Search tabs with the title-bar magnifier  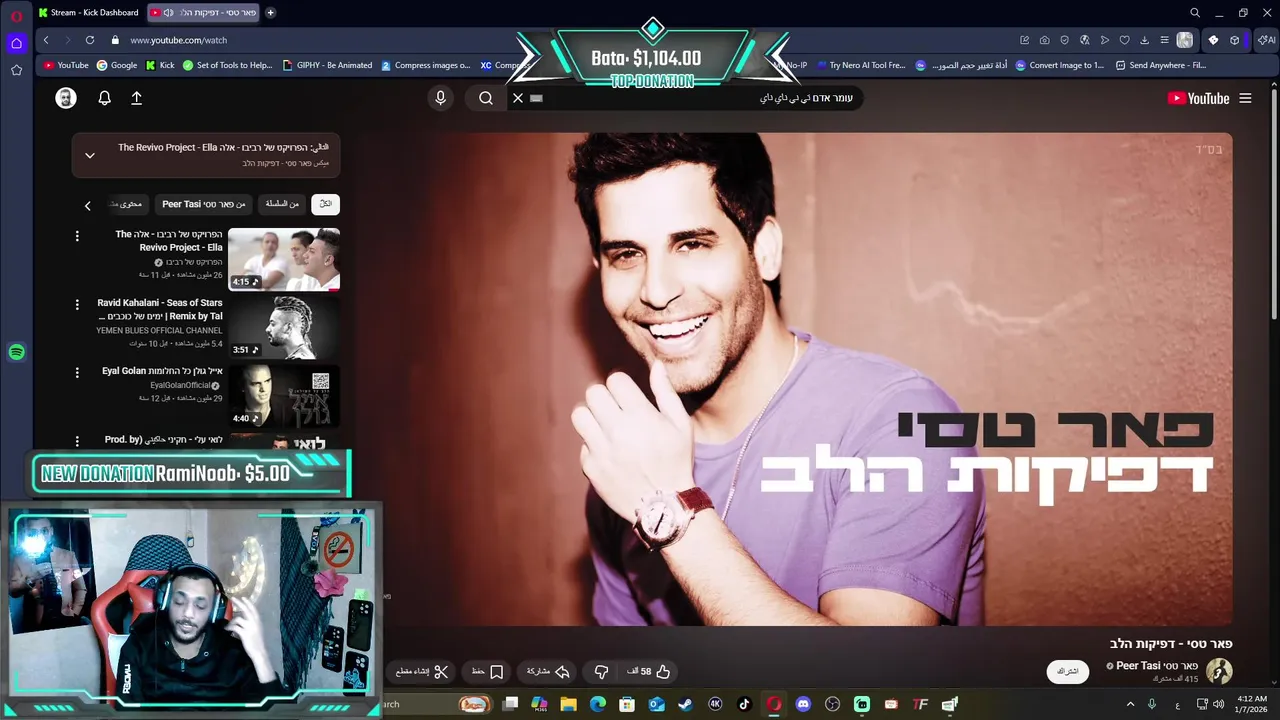1195,13
